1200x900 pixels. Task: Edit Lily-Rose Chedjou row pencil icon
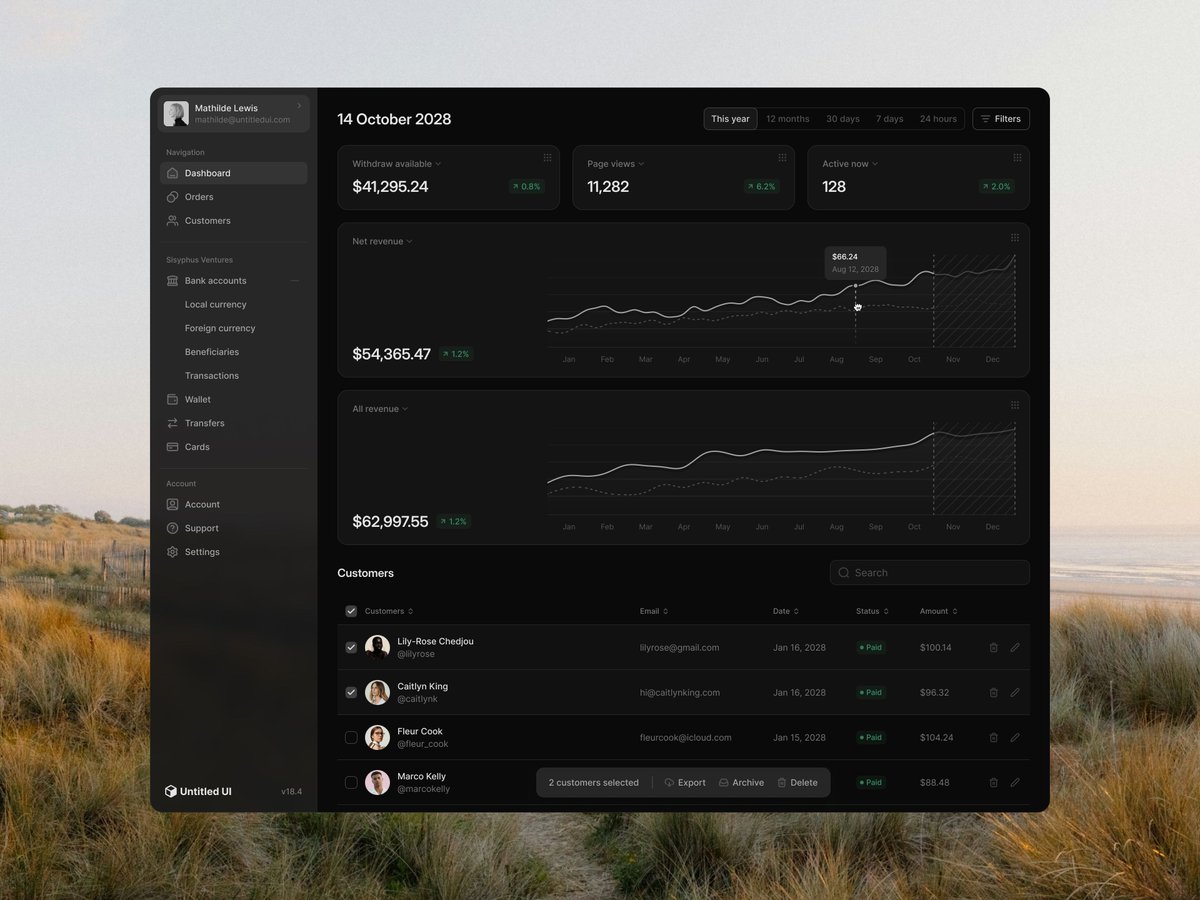click(x=1015, y=648)
